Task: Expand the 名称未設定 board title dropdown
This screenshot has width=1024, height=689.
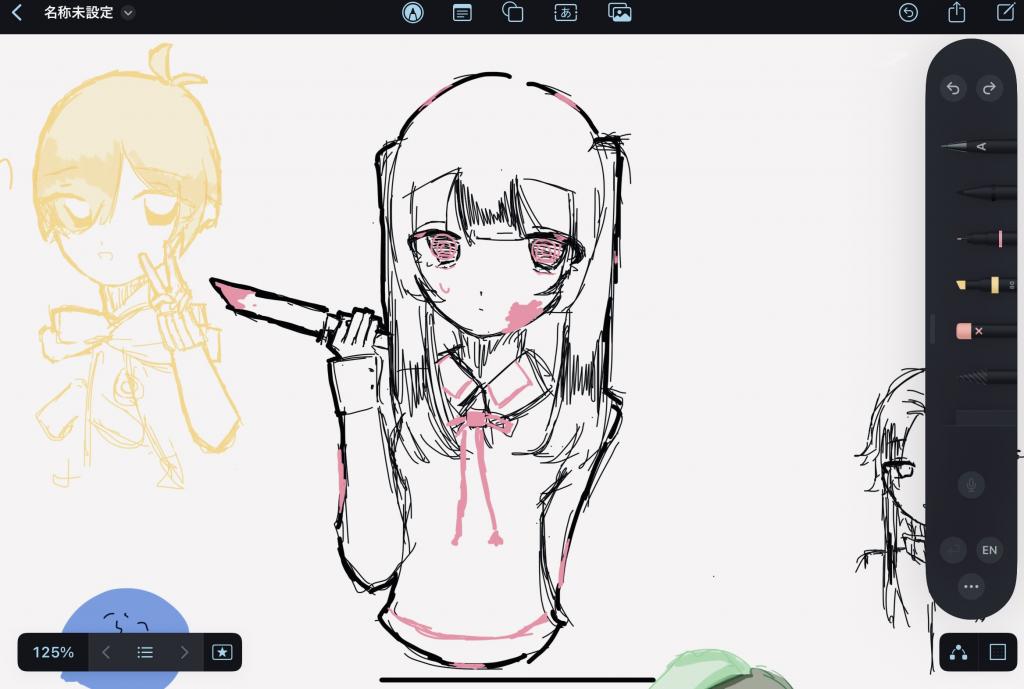Action: tap(128, 13)
